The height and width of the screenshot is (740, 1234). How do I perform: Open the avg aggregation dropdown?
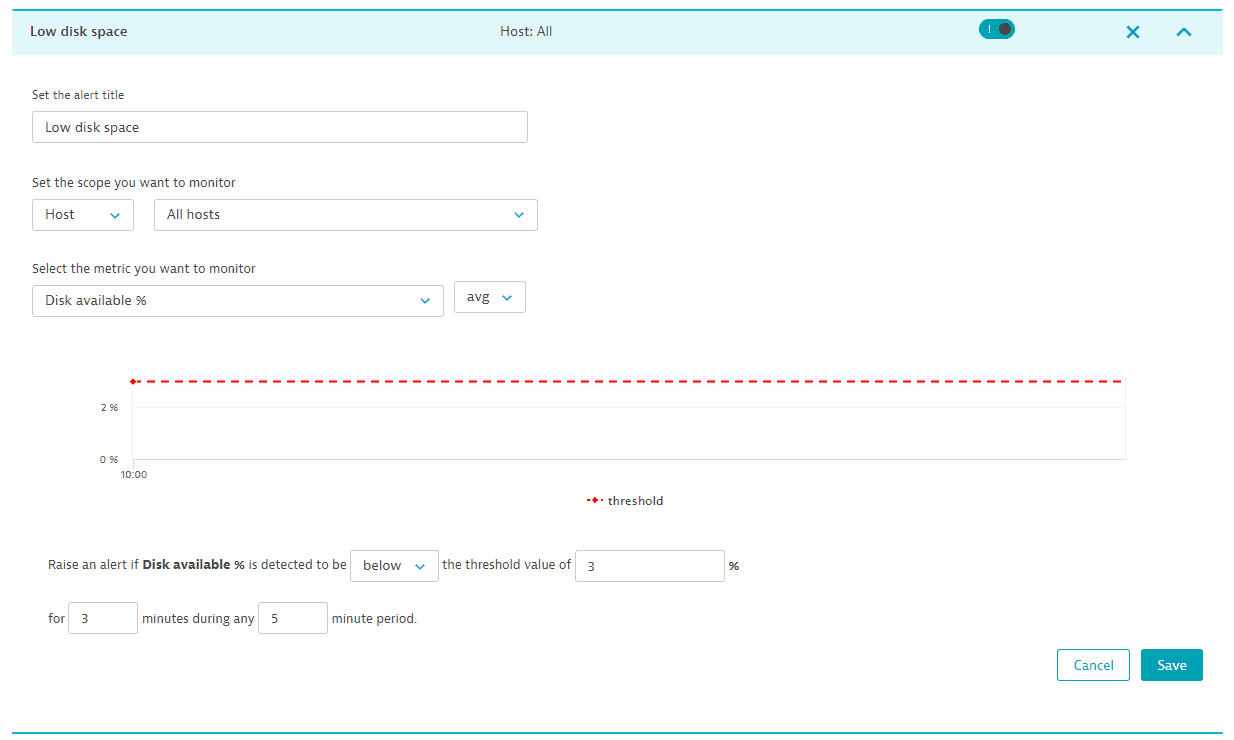point(489,297)
